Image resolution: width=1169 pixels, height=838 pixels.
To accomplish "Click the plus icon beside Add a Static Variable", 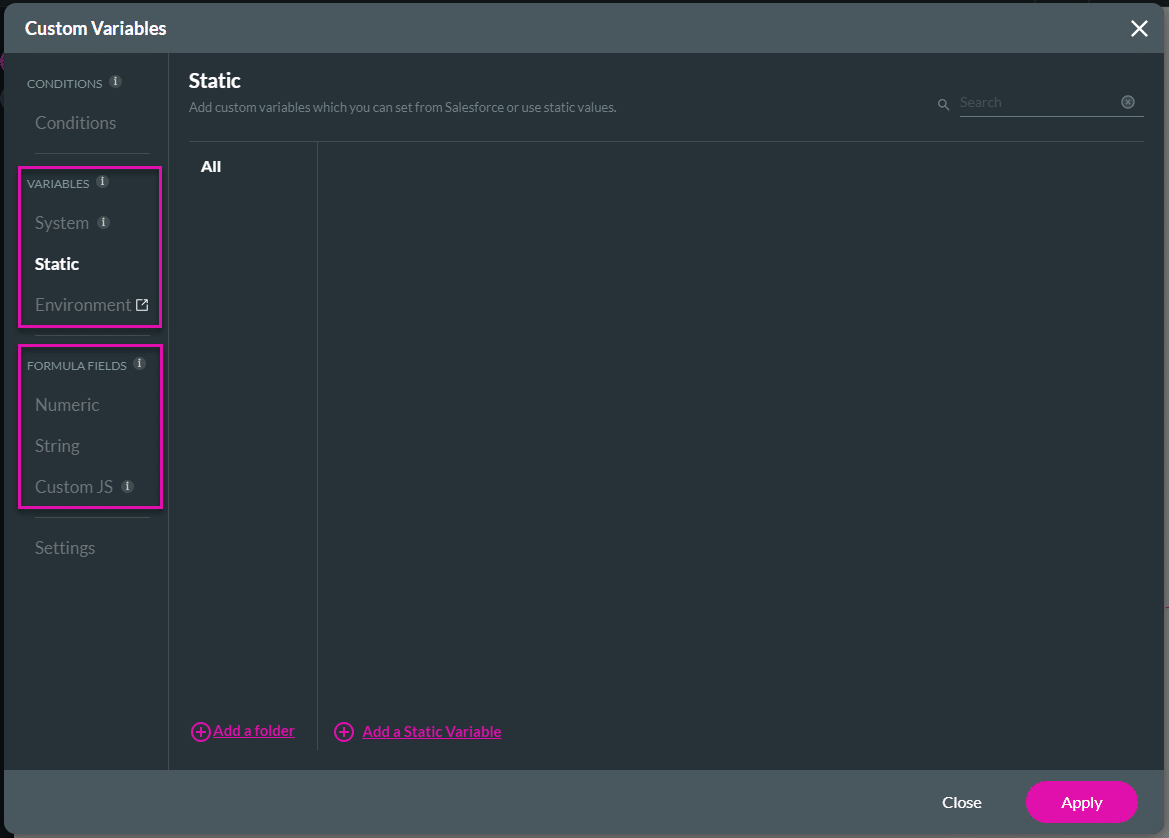I will [x=344, y=732].
